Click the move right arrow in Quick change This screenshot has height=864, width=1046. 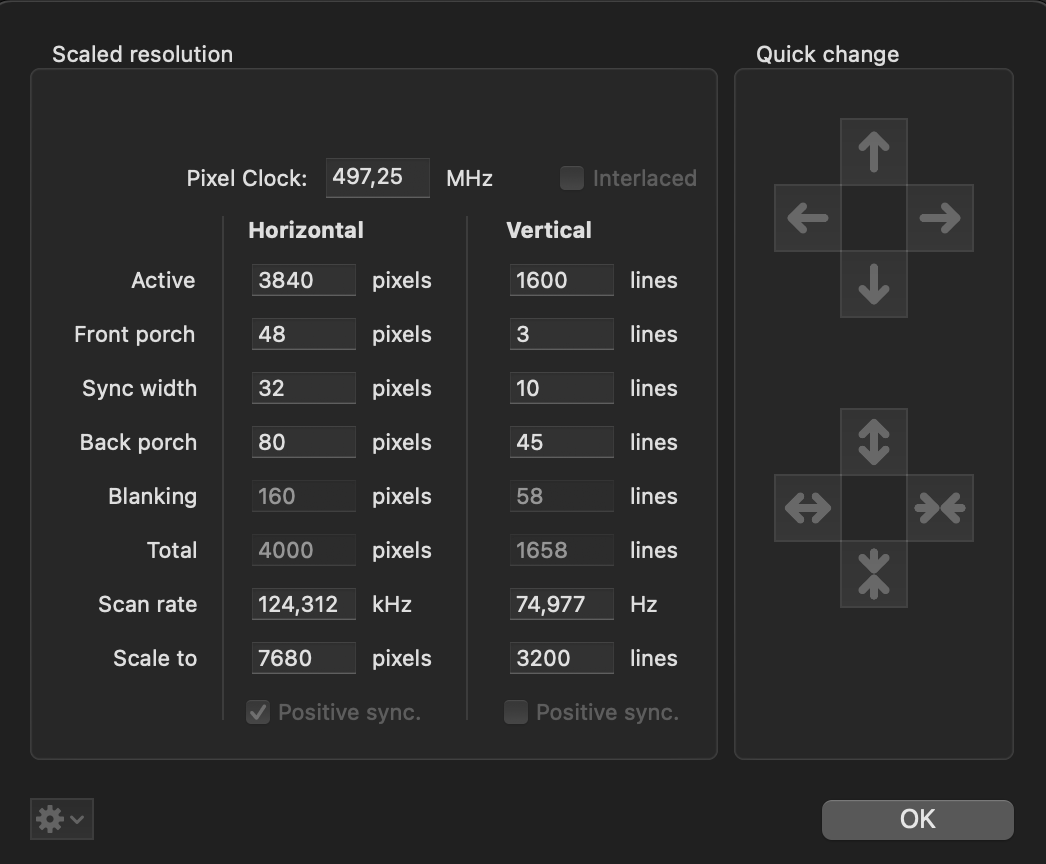pyautogui.click(x=940, y=218)
